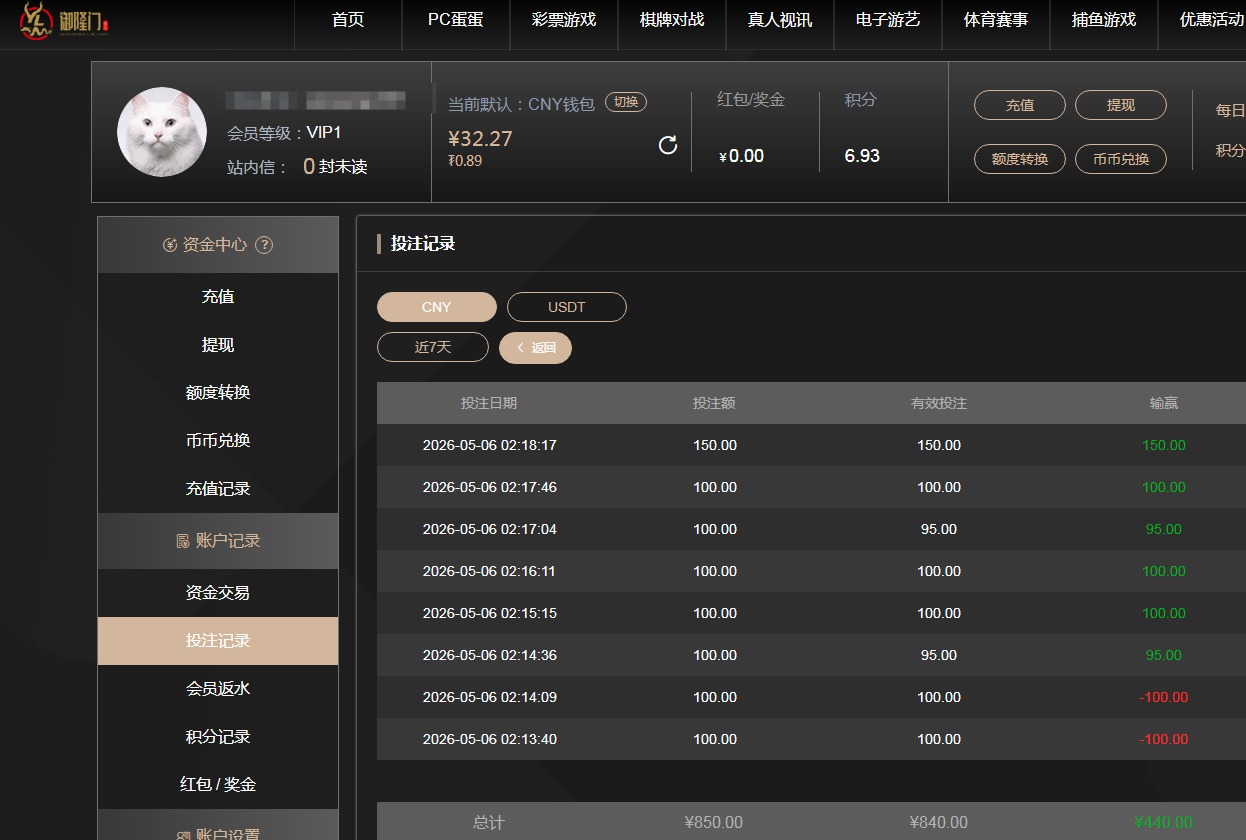Open 充值 in the sidebar
This screenshot has width=1246, height=840.
(218, 297)
